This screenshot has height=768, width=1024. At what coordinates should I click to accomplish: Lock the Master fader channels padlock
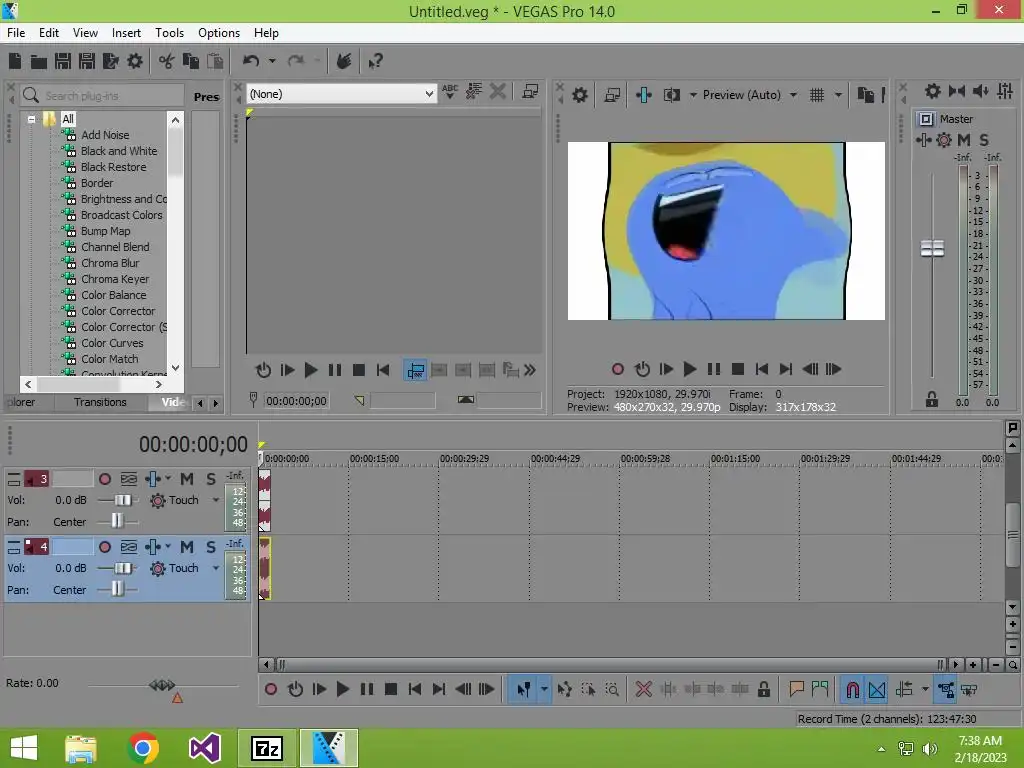[932, 400]
